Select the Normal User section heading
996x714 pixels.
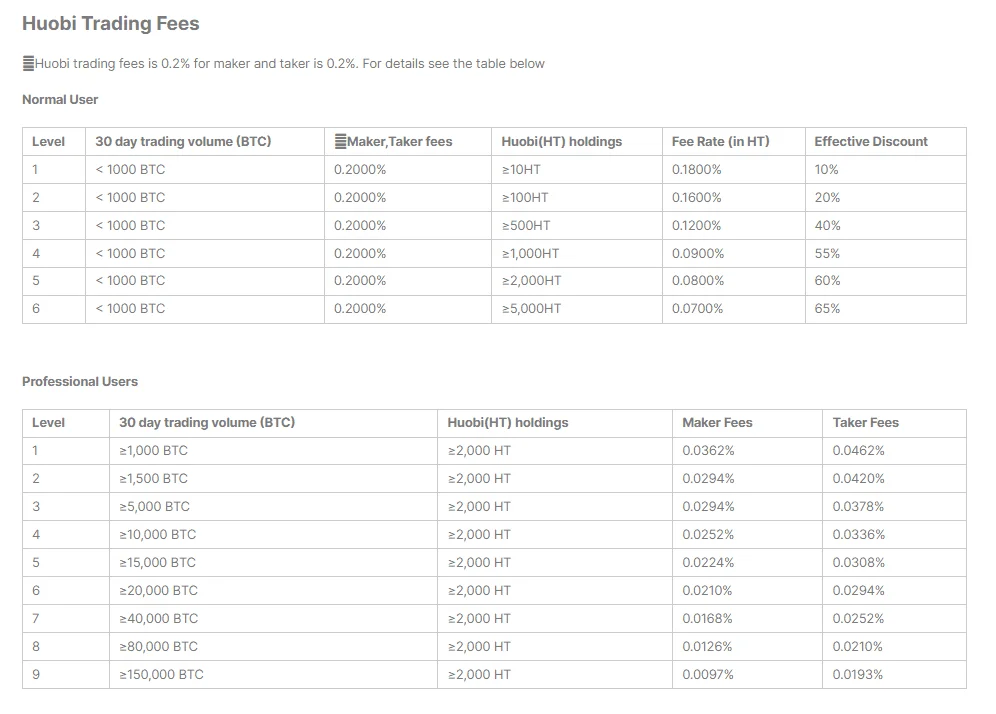point(60,100)
